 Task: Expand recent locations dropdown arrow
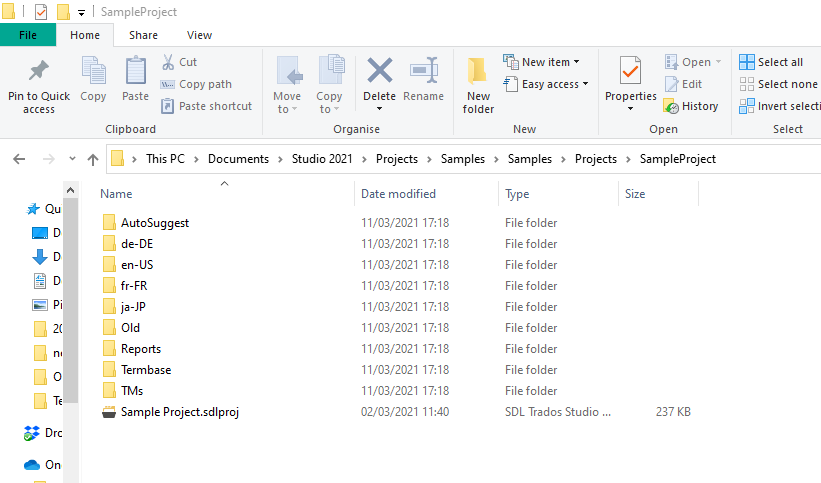coord(72,159)
